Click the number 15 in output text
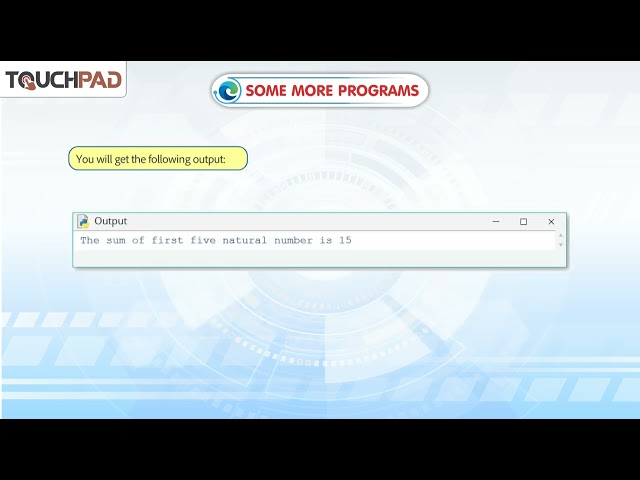 tap(345, 240)
